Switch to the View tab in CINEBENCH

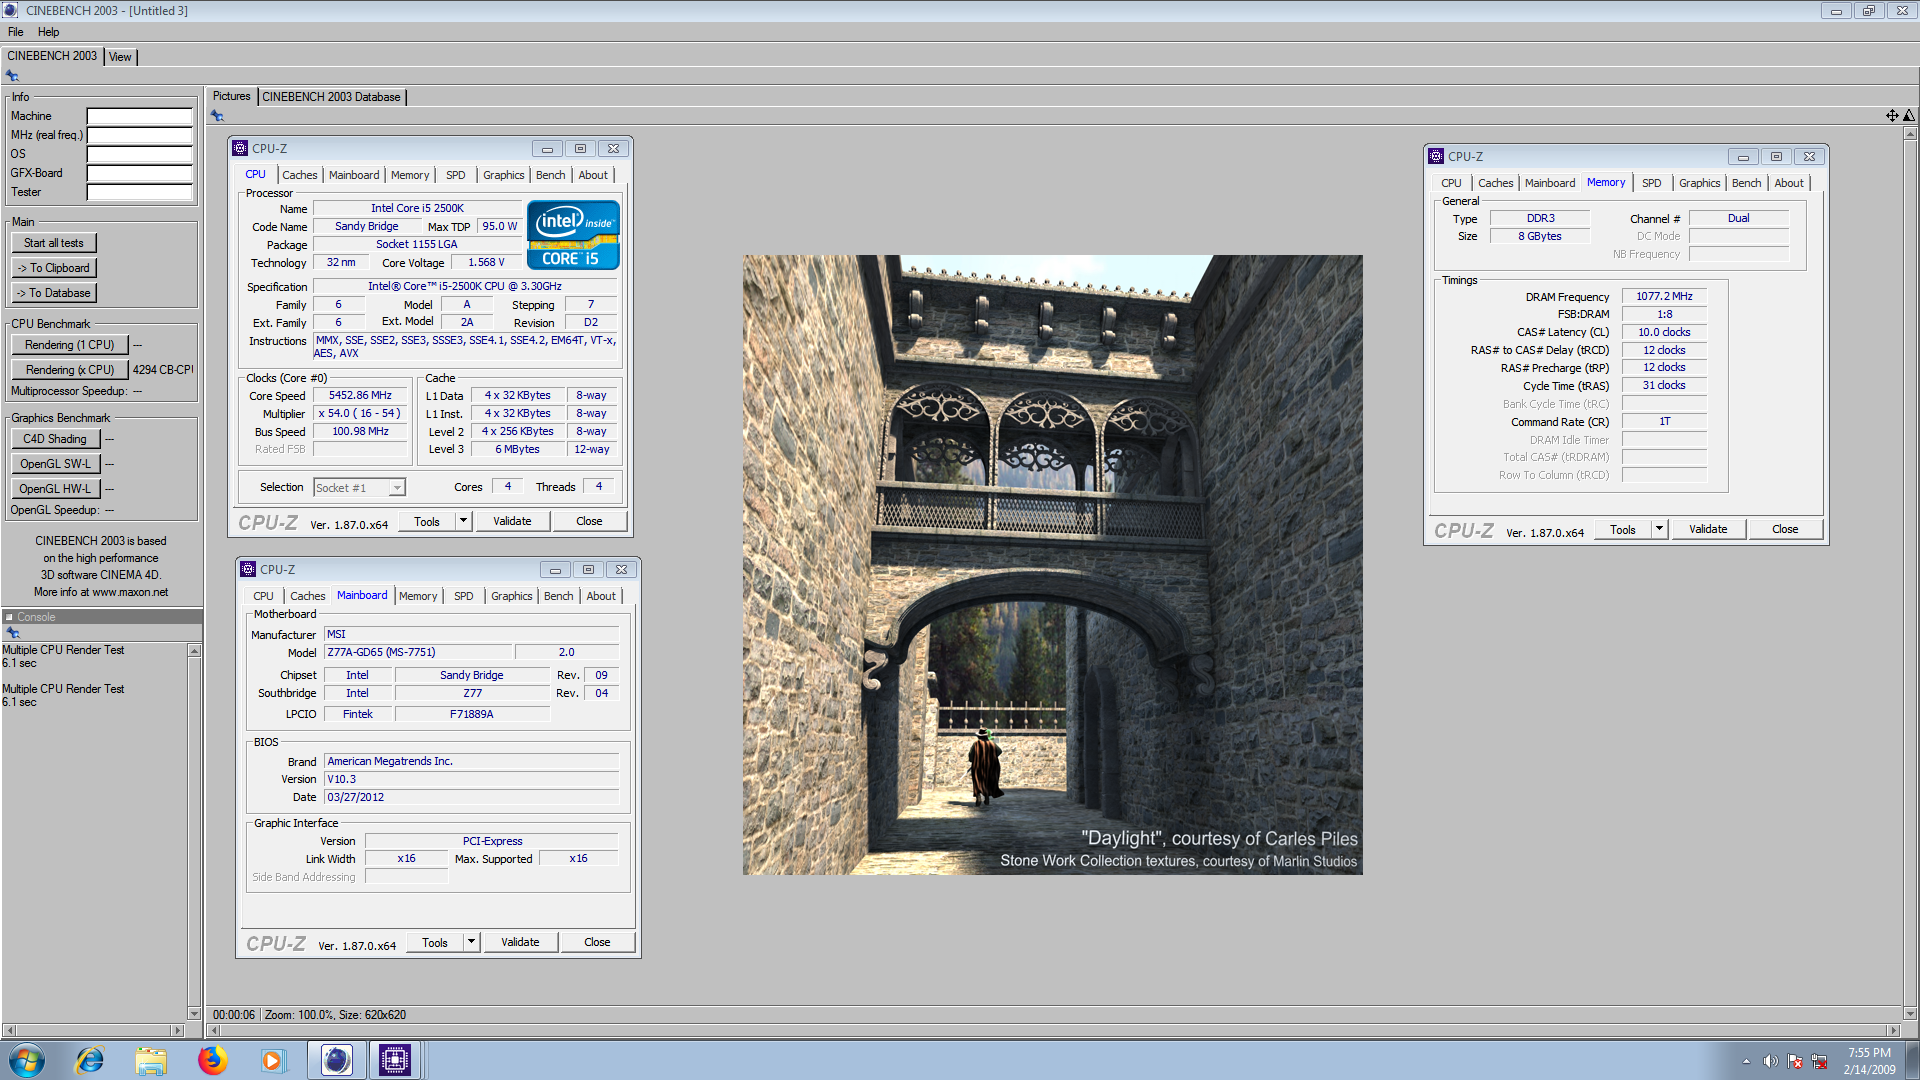tap(120, 57)
